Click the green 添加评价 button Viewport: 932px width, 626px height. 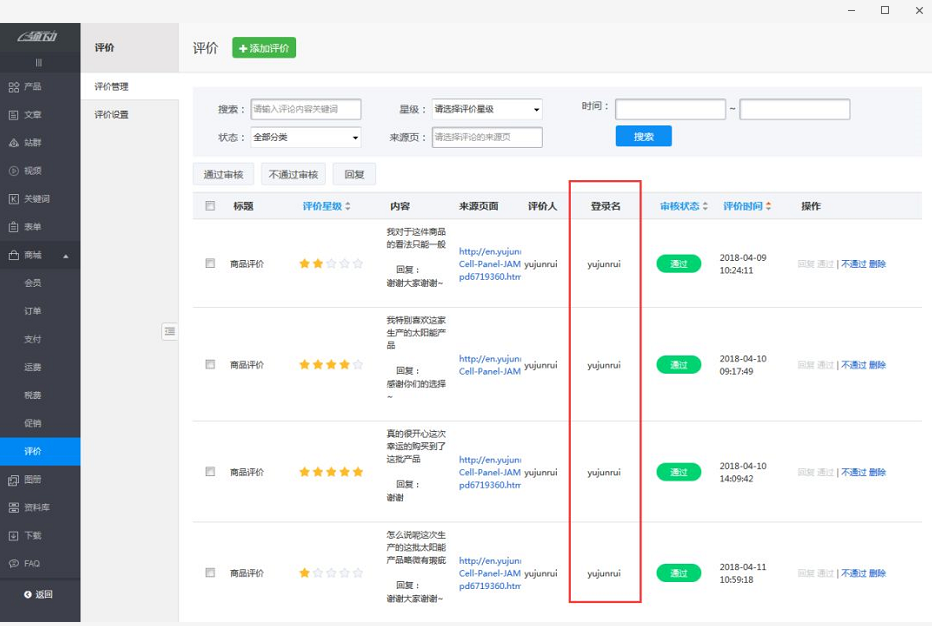click(x=263, y=47)
